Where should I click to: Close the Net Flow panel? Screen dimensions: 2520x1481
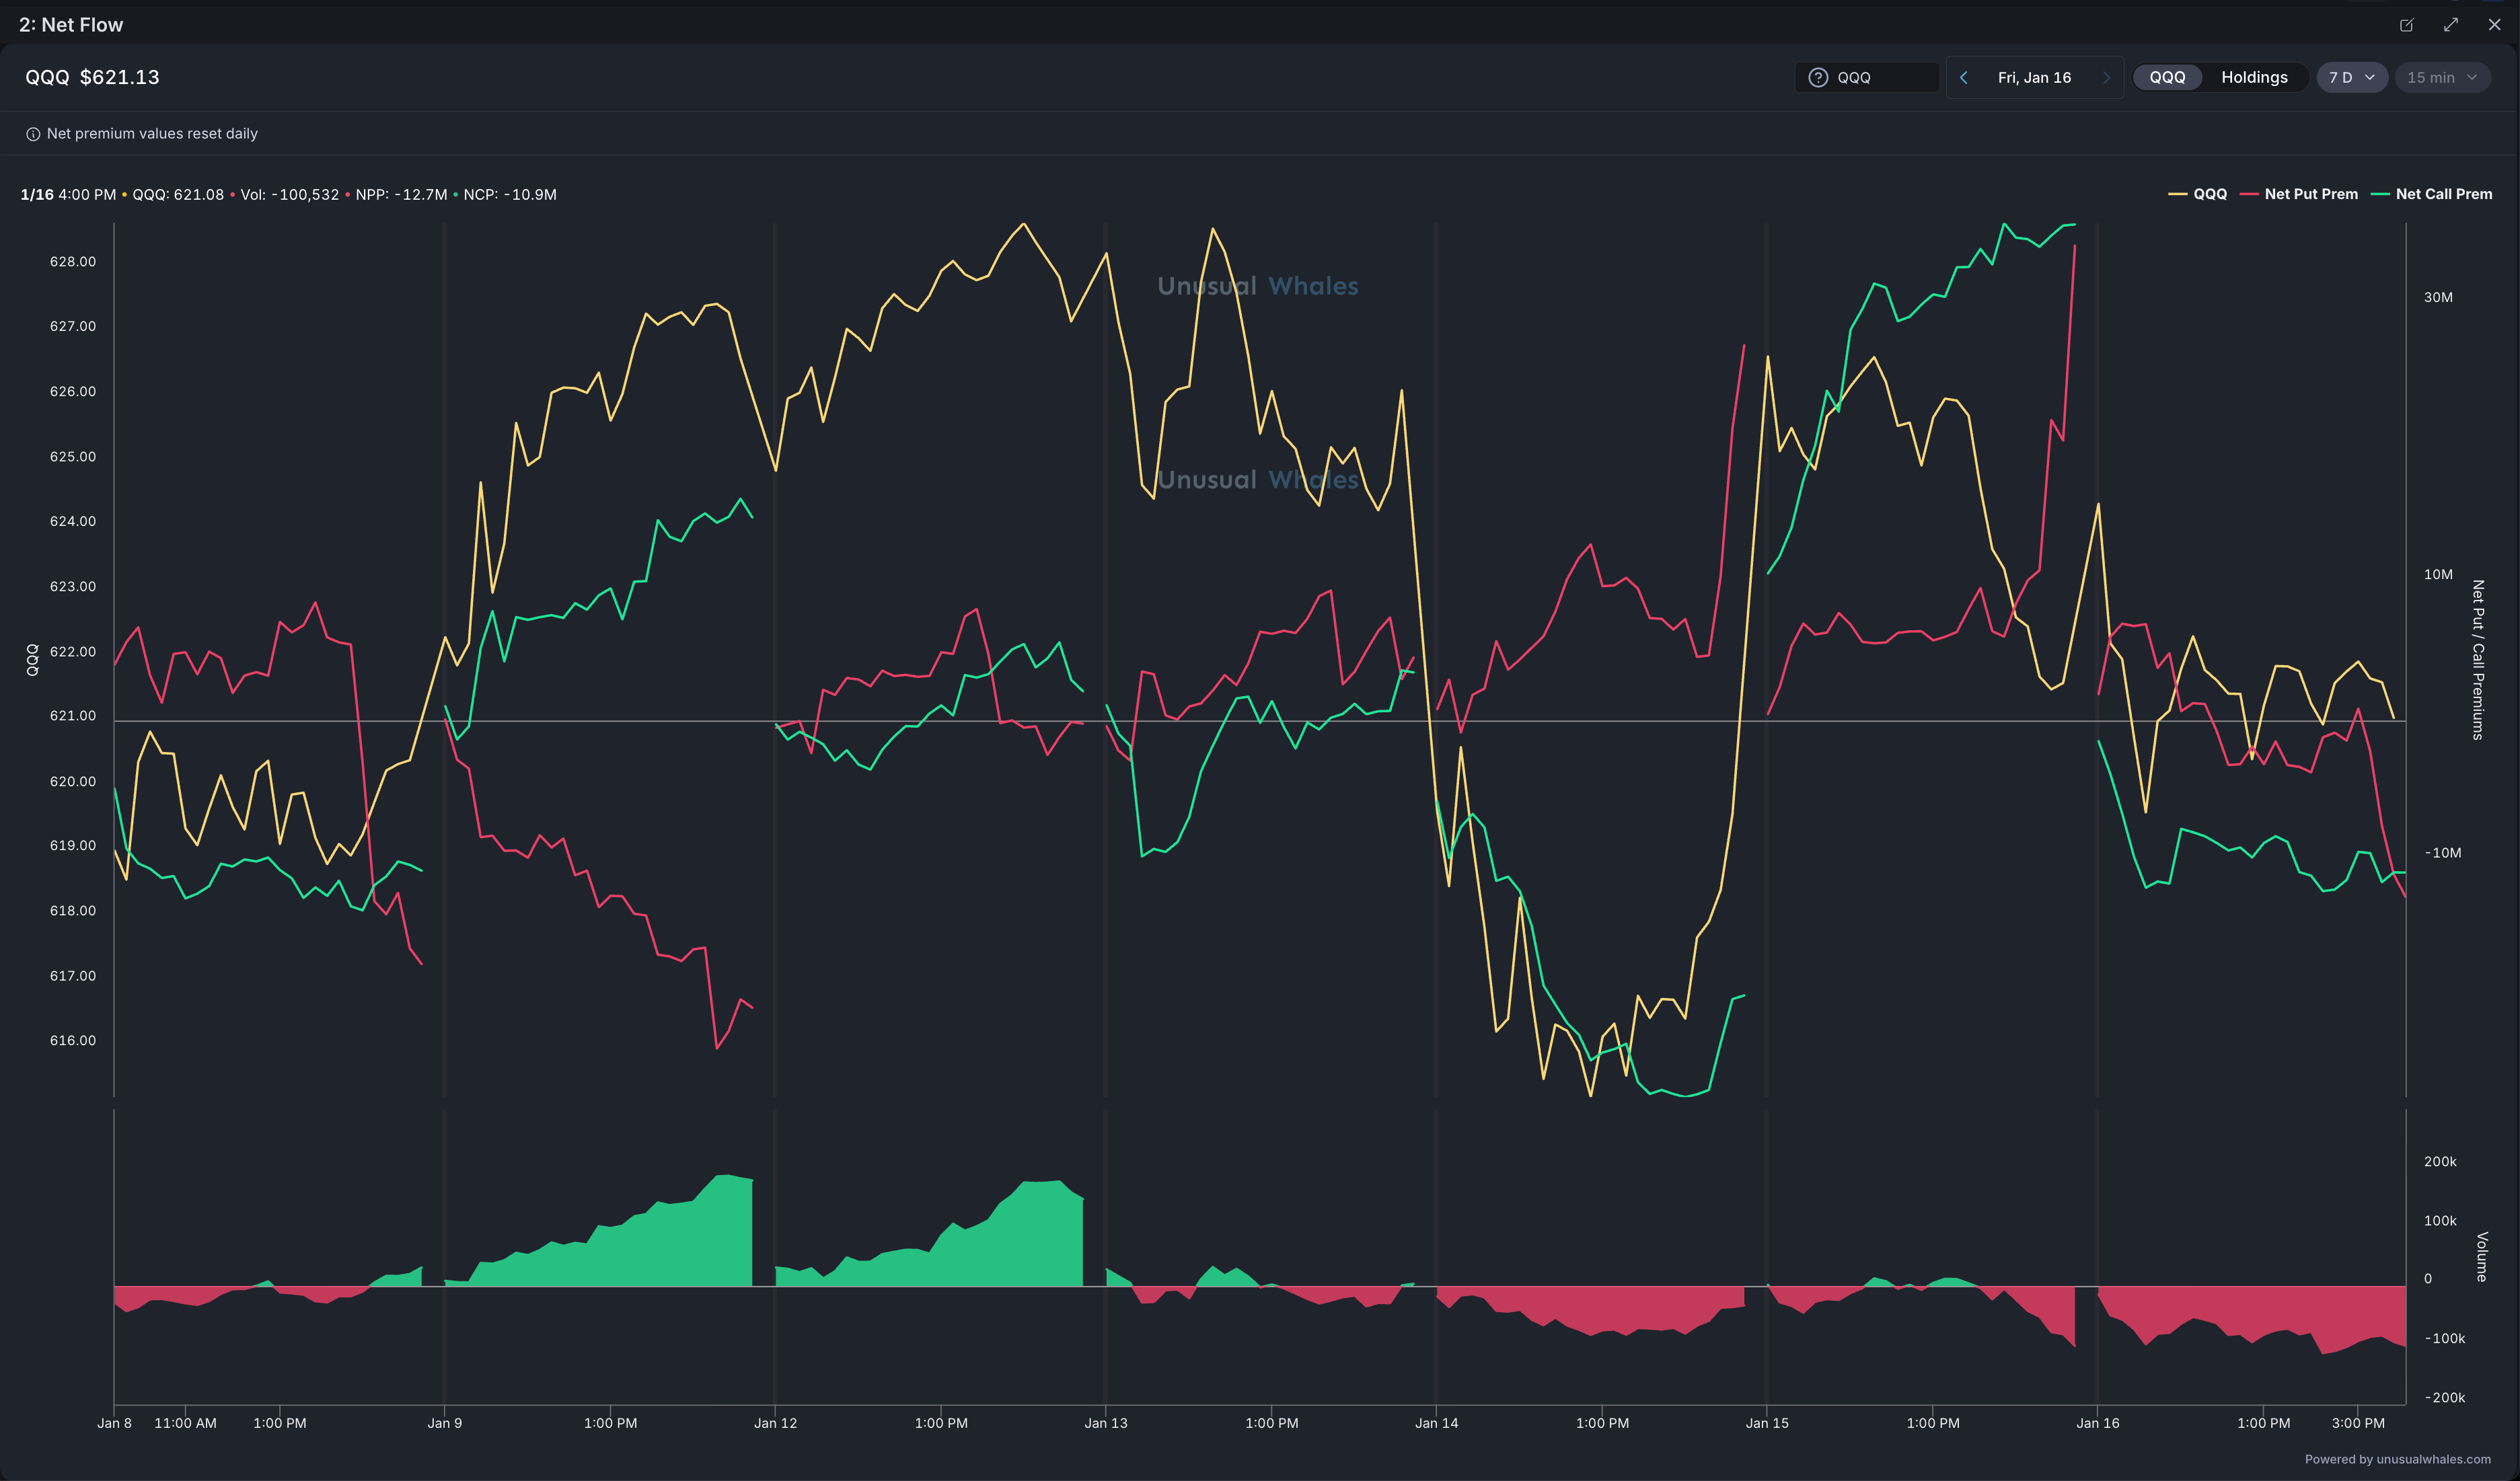point(2494,25)
